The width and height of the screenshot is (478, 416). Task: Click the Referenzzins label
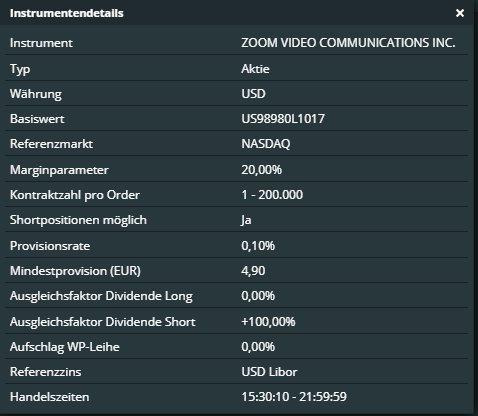point(45,372)
